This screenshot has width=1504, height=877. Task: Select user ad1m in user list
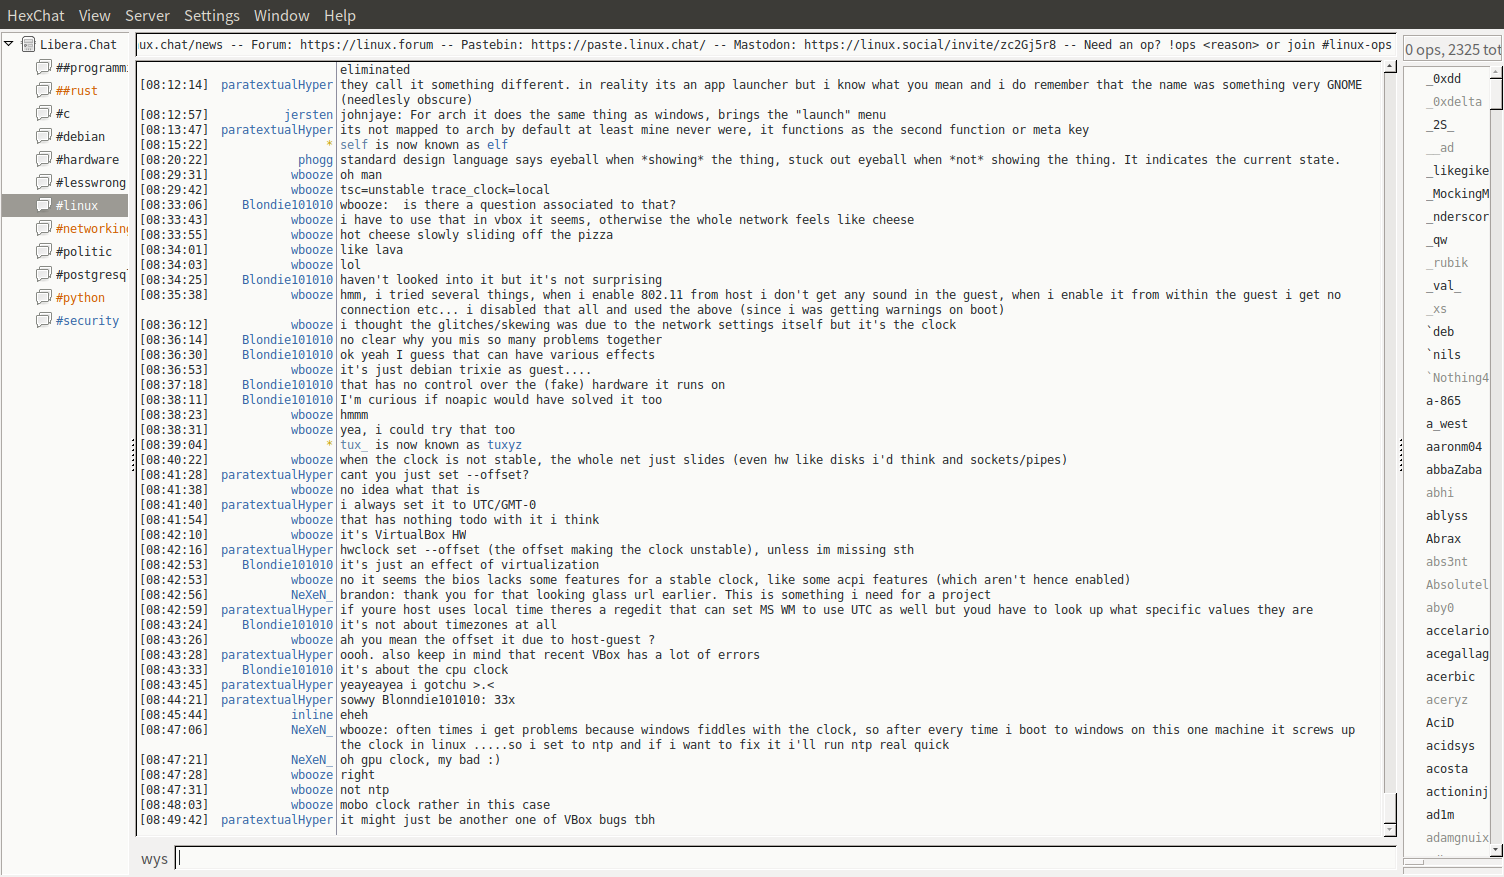pyautogui.click(x=1440, y=814)
